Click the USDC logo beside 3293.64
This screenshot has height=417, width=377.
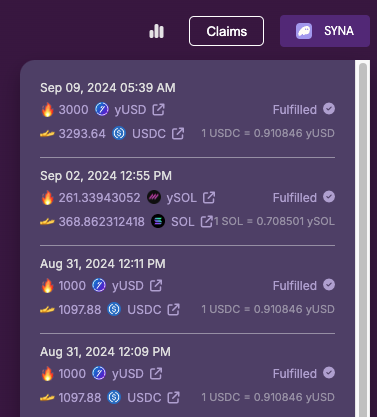click(x=119, y=133)
